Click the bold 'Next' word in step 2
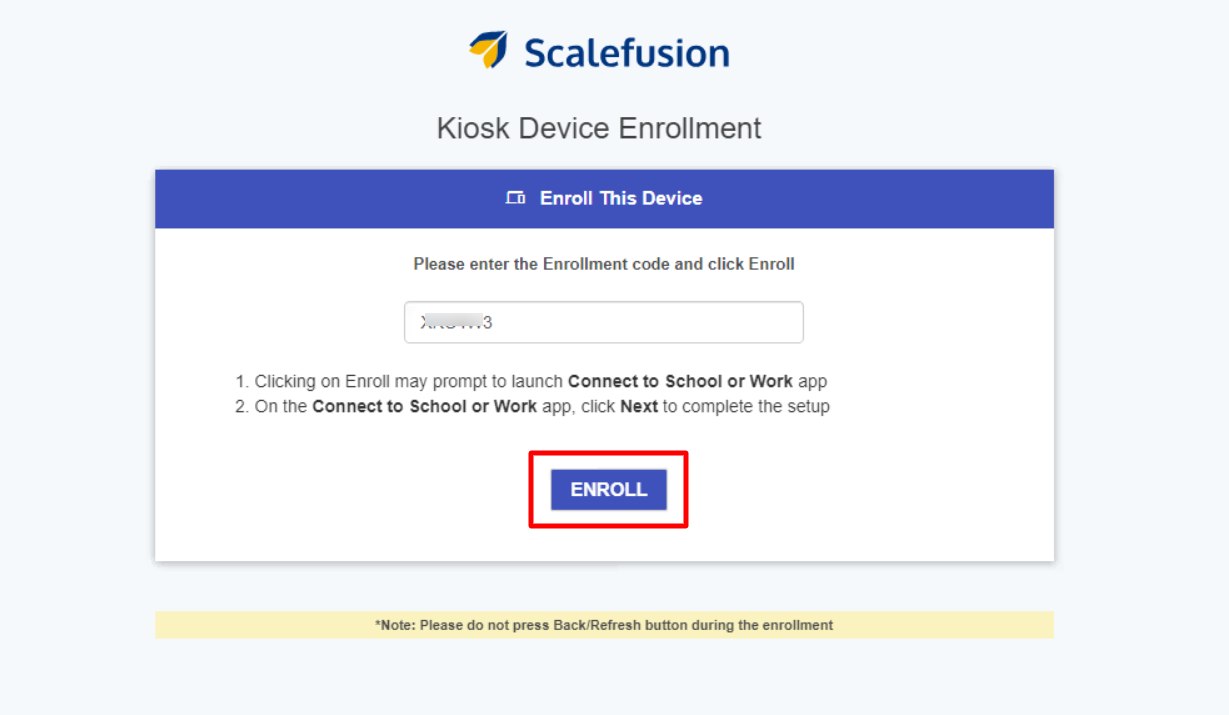 click(639, 407)
